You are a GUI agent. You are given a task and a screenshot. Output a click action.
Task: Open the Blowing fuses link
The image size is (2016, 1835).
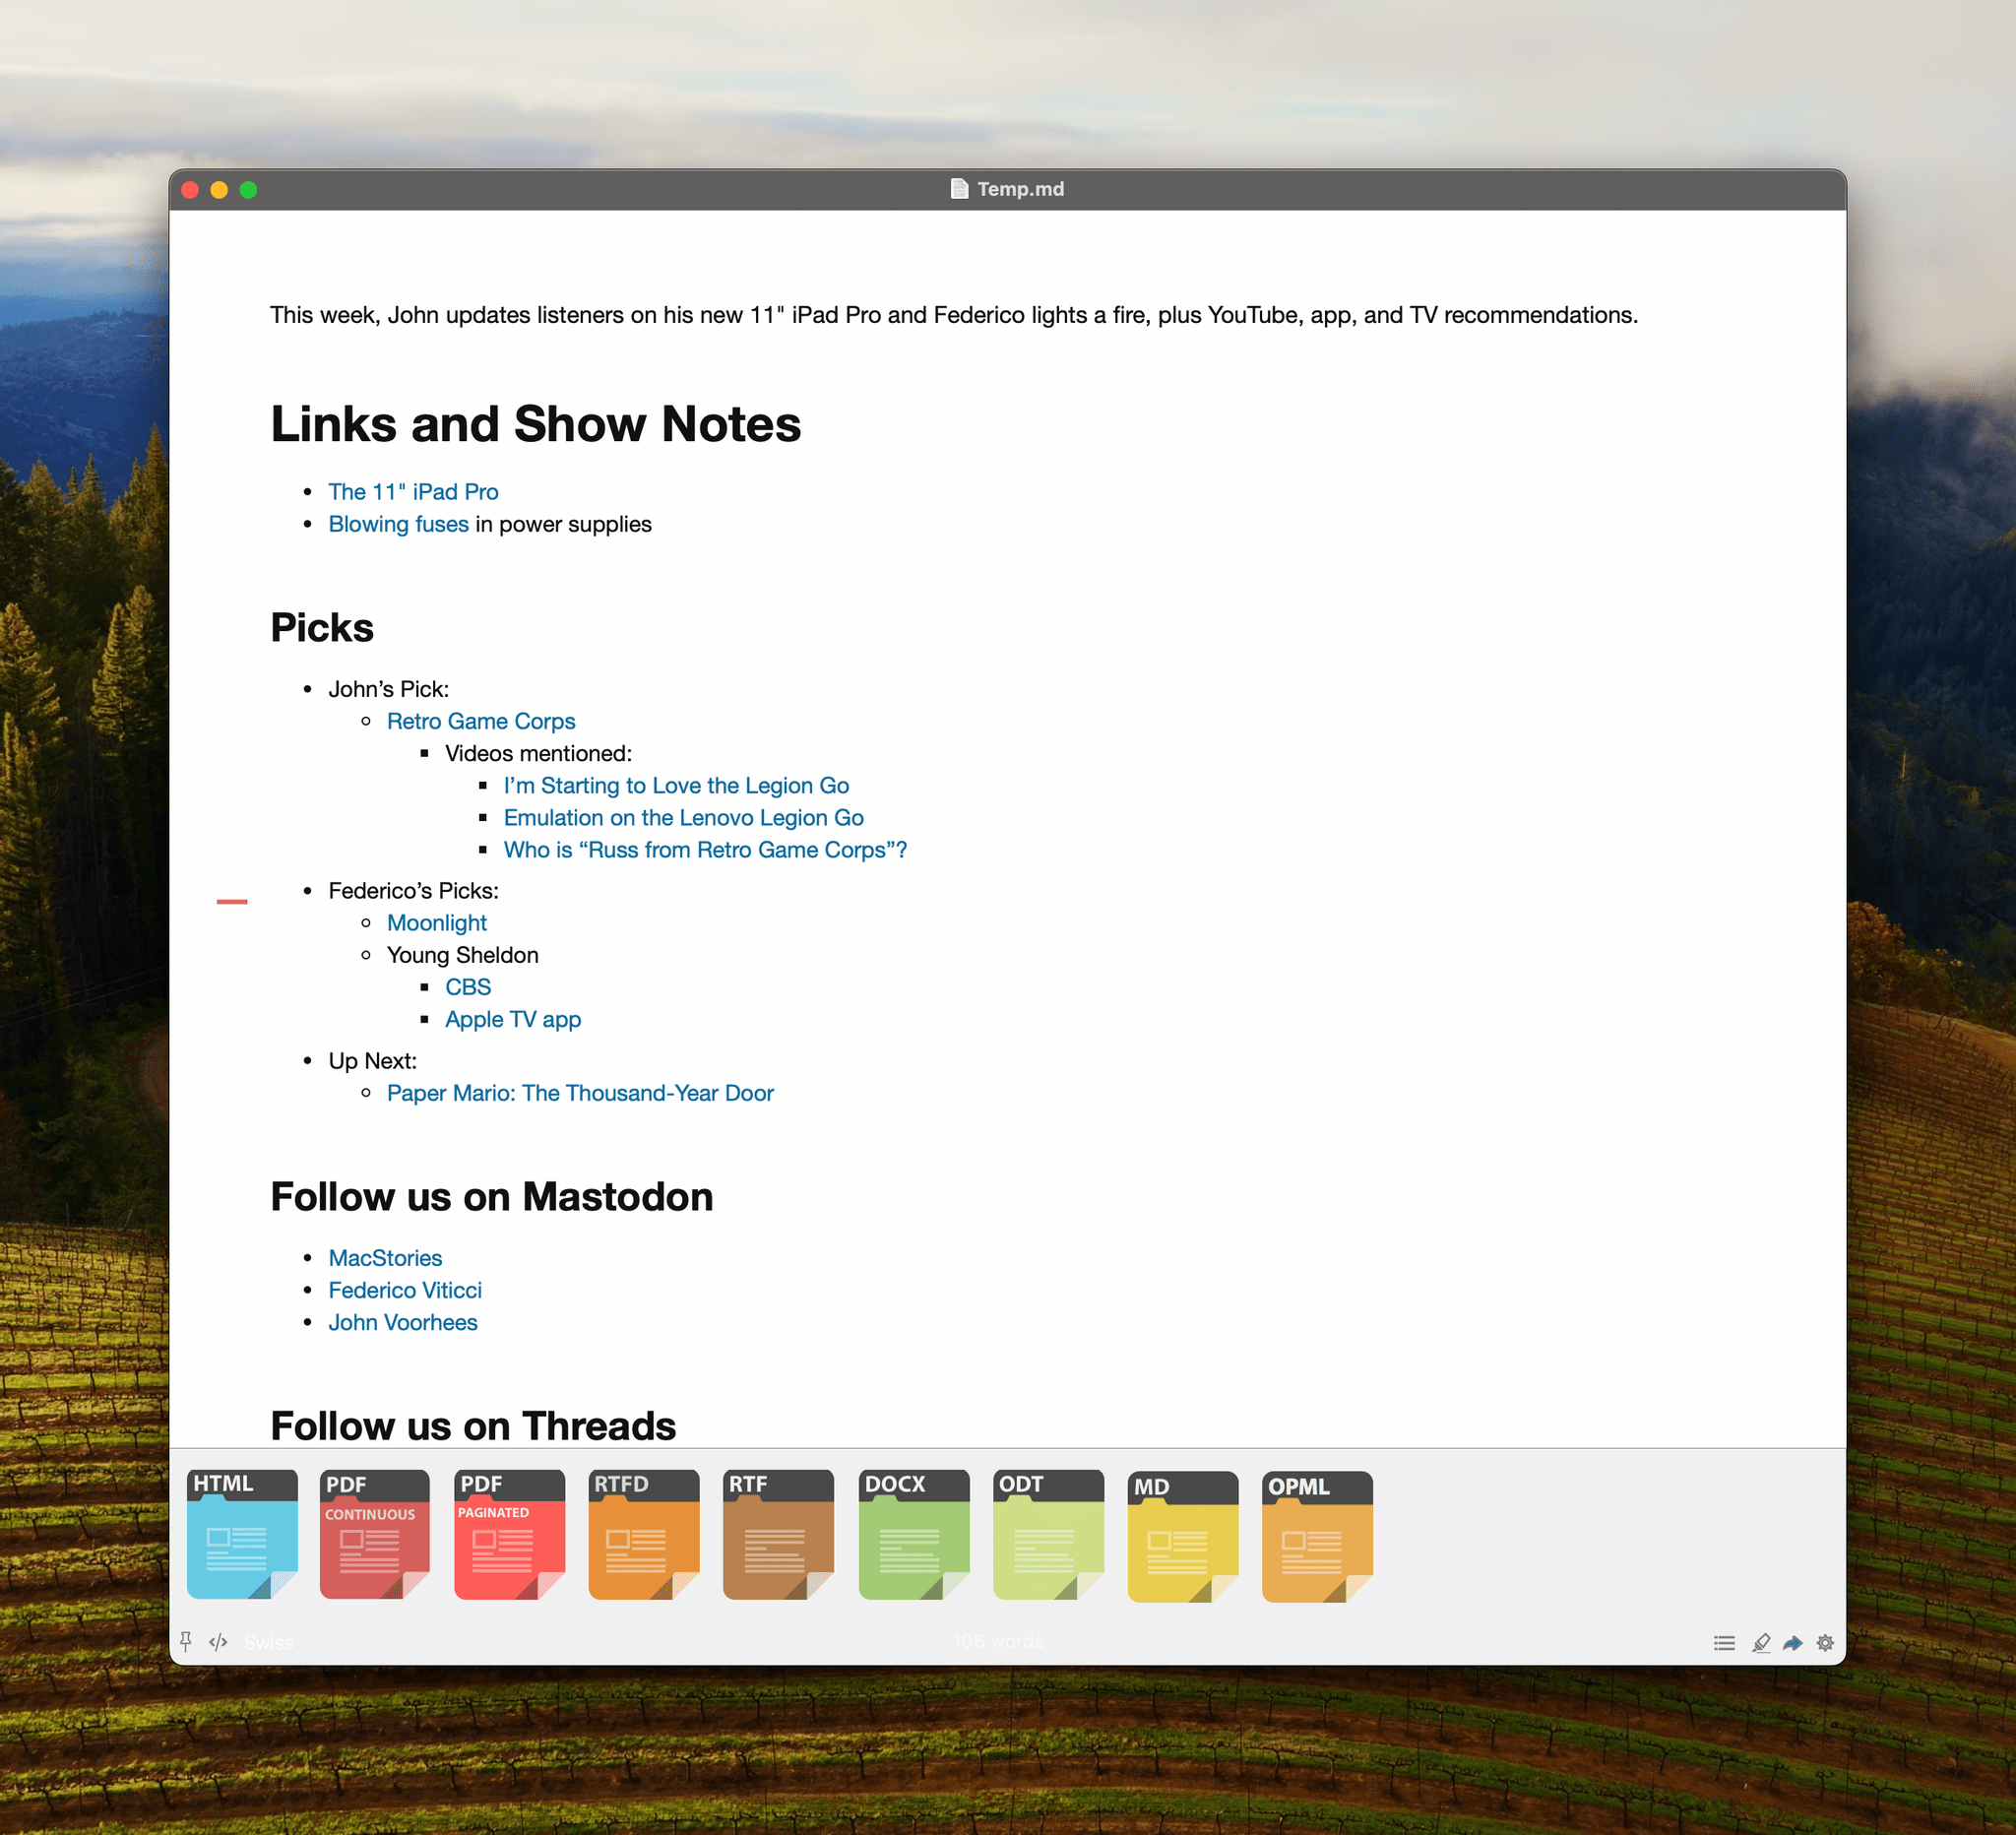pos(398,524)
